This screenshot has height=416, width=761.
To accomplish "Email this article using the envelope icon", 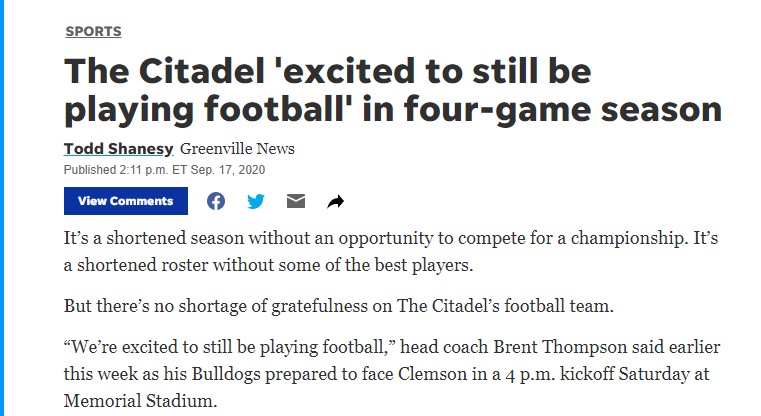I will coord(295,201).
